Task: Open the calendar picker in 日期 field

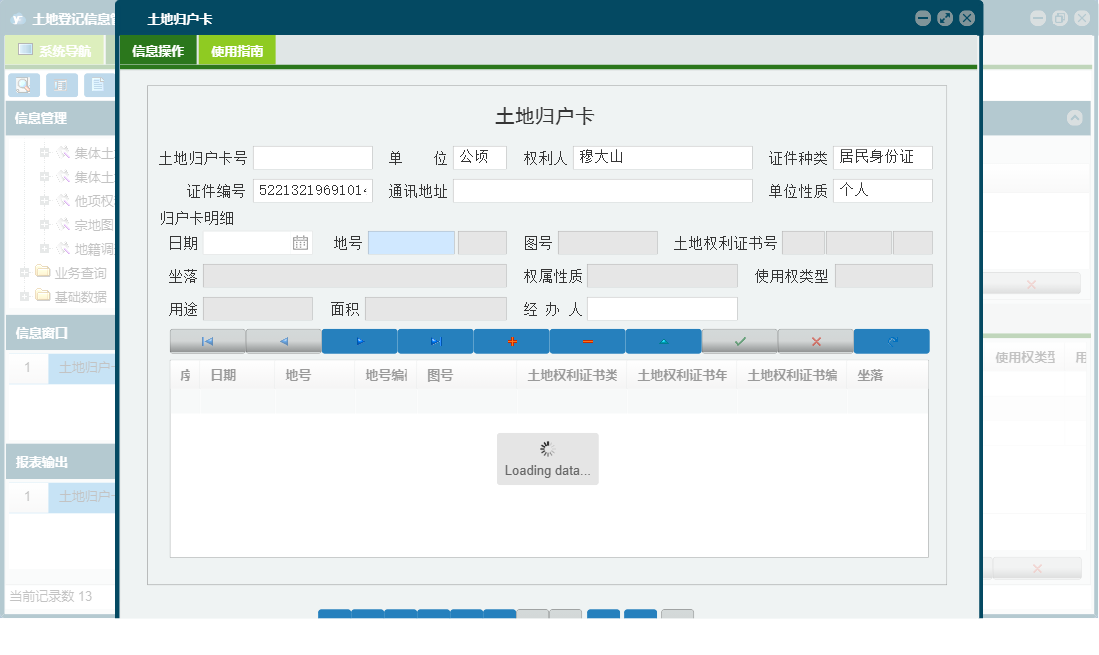Action: pos(300,243)
